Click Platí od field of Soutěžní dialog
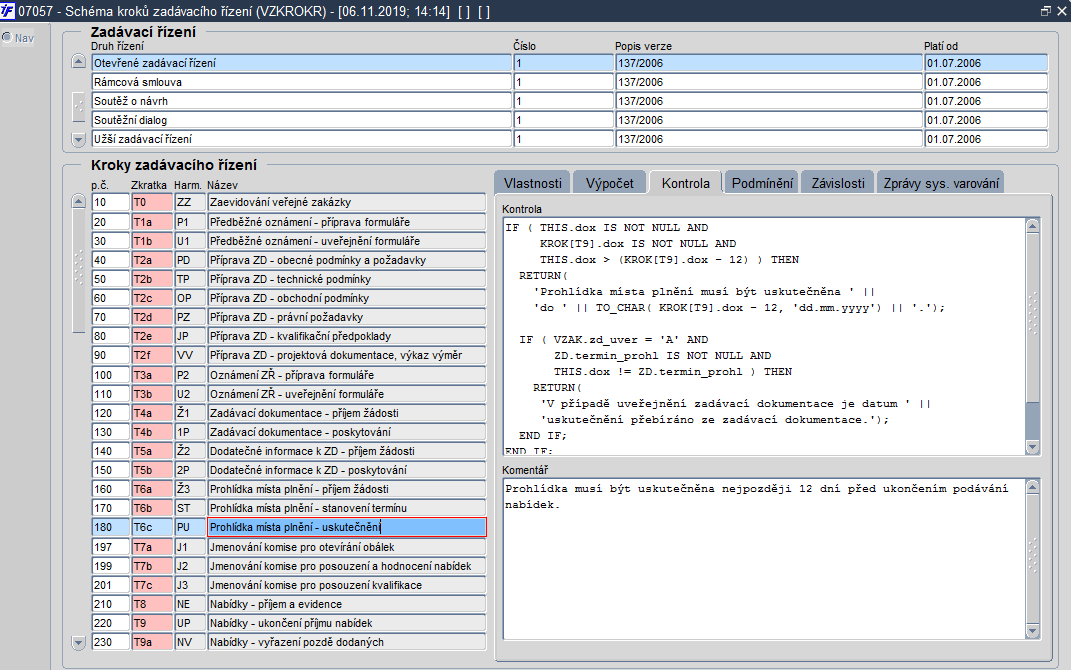1071x670 pixels. point(986,120)
